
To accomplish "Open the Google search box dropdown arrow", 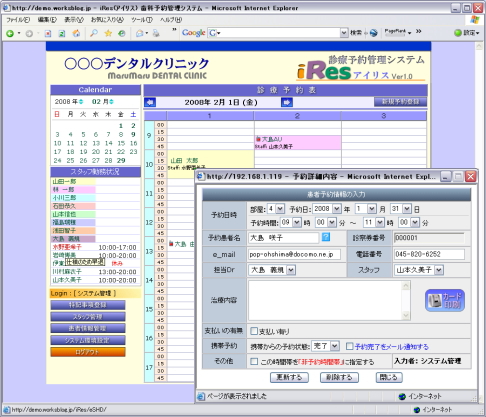I will pos(344,33).
